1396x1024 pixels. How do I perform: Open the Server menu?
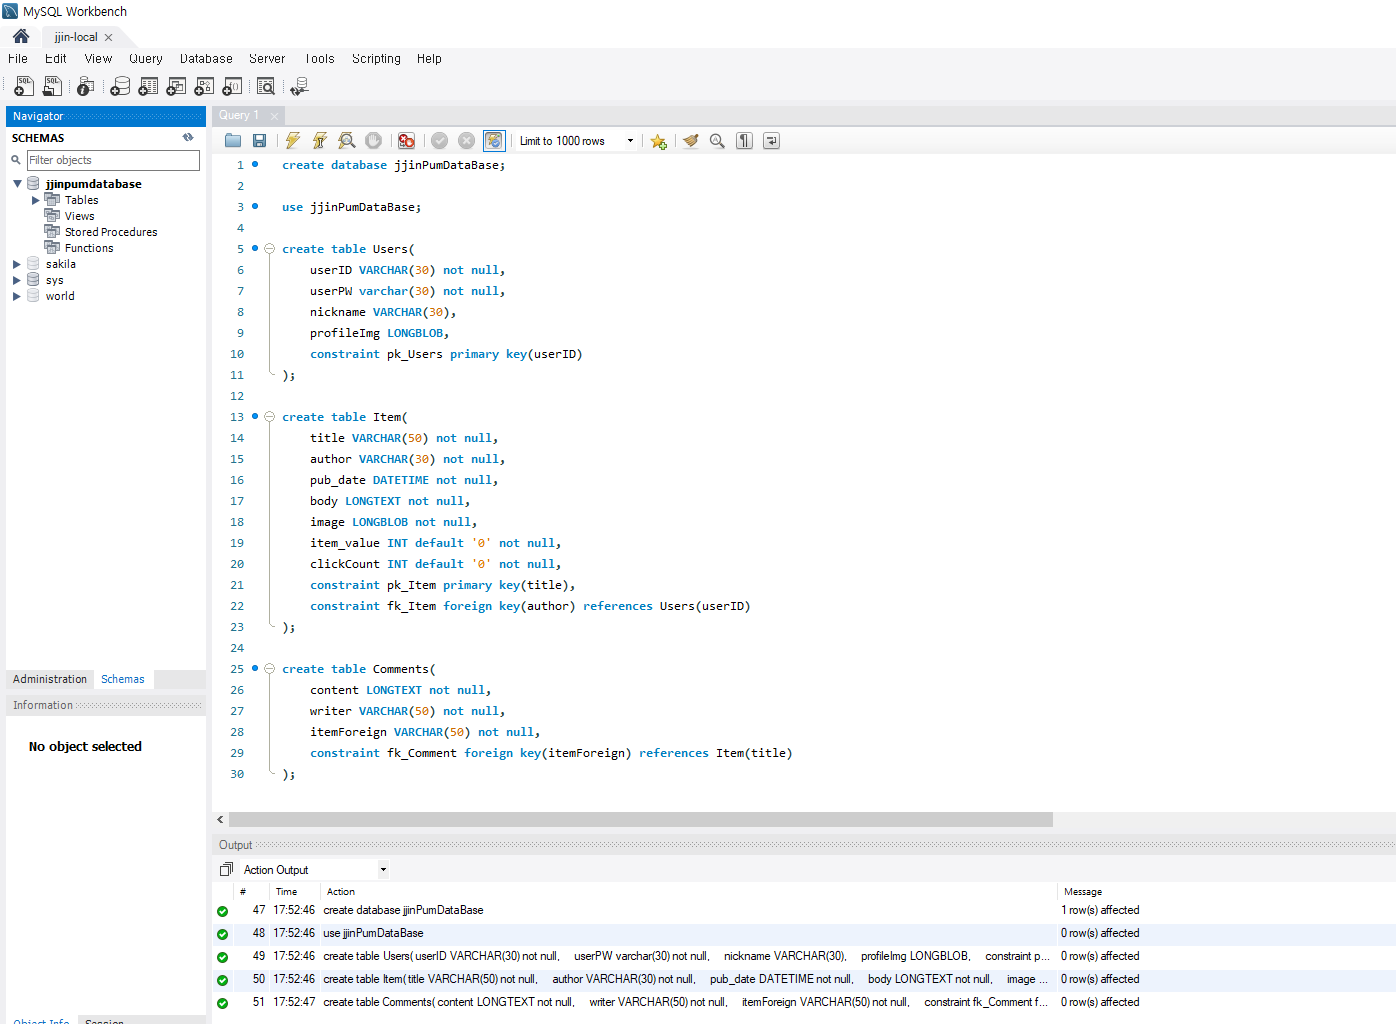click(267, 59)
